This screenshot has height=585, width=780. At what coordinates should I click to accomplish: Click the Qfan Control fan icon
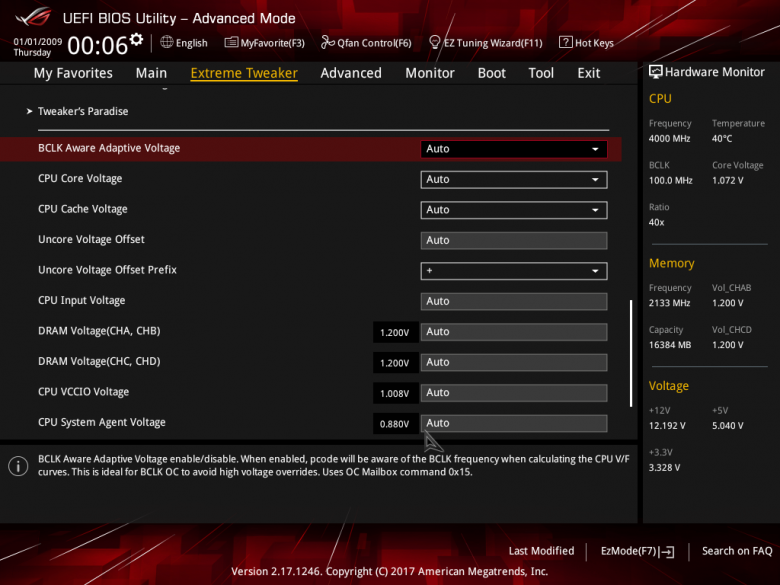coord(327,42)
